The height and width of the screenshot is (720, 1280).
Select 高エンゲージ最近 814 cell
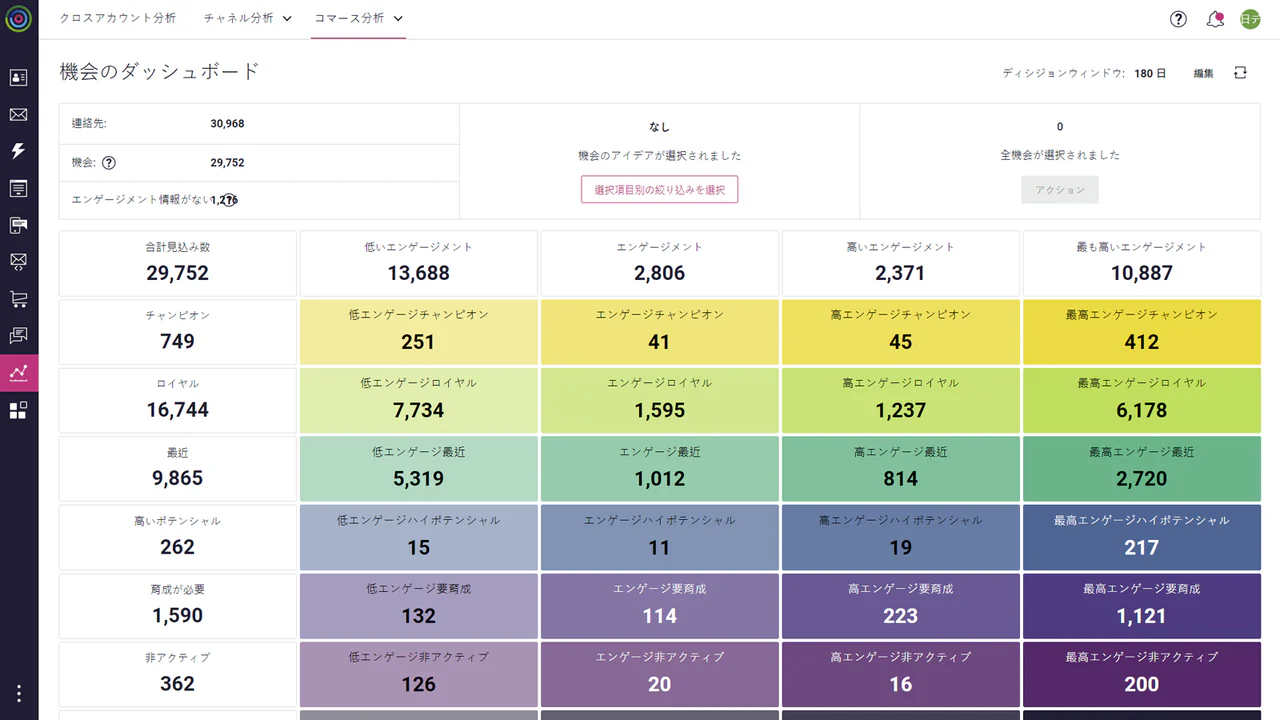(901, 469)
